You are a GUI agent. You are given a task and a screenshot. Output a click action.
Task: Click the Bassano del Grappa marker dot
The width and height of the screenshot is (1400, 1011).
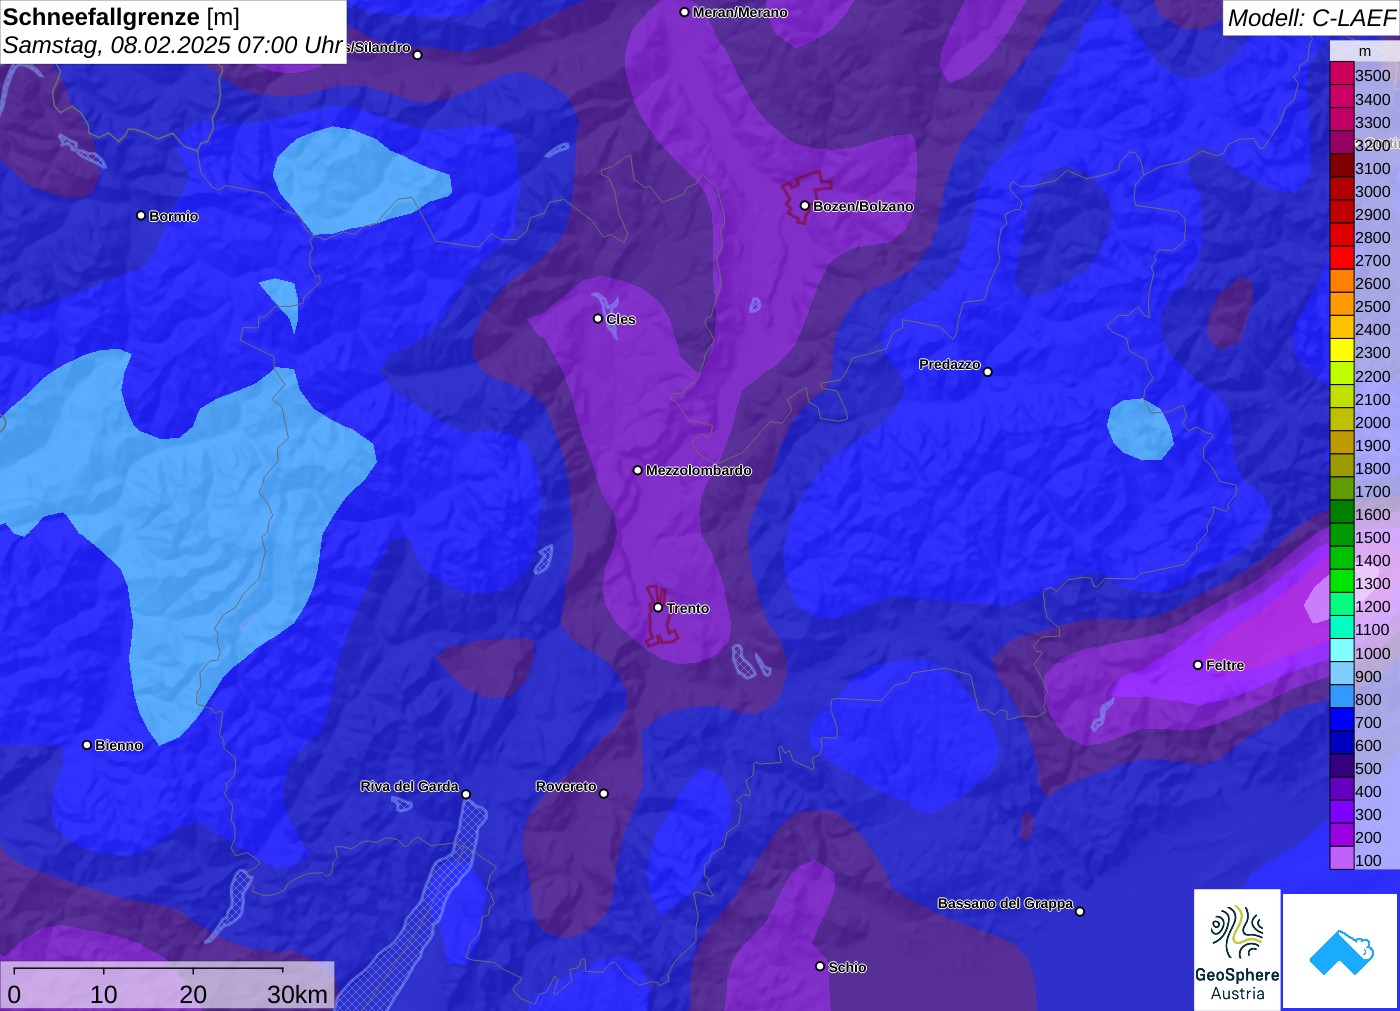click(1080, 911)
